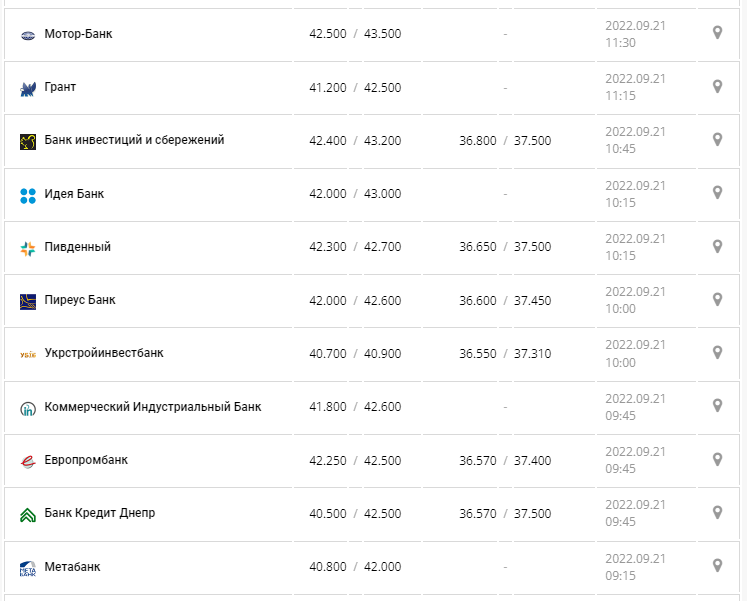Click Пивденный map marker icon
This screenshot has height=601, width=747.
717,246
